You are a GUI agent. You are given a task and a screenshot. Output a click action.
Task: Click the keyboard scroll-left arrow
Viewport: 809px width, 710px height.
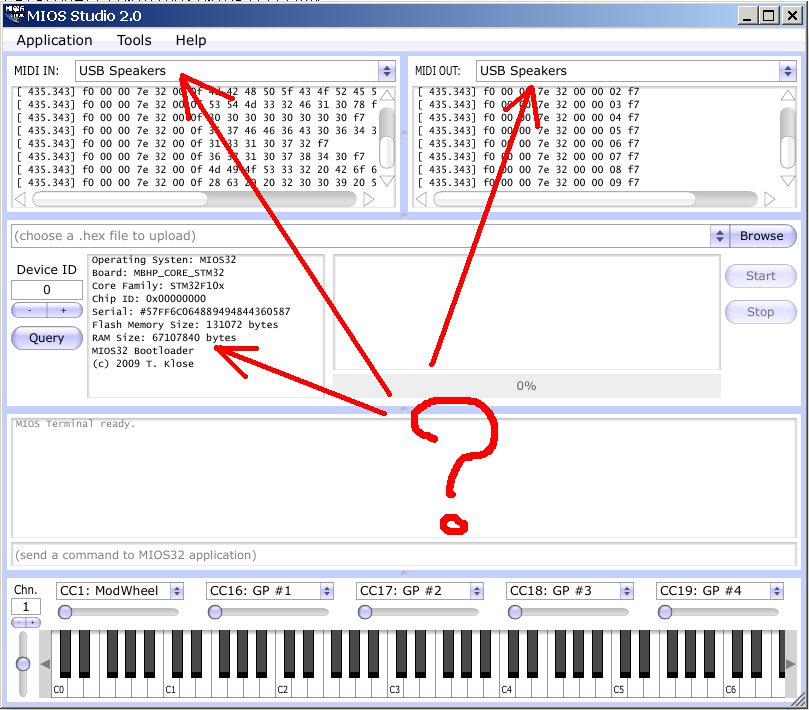[45, 664]
